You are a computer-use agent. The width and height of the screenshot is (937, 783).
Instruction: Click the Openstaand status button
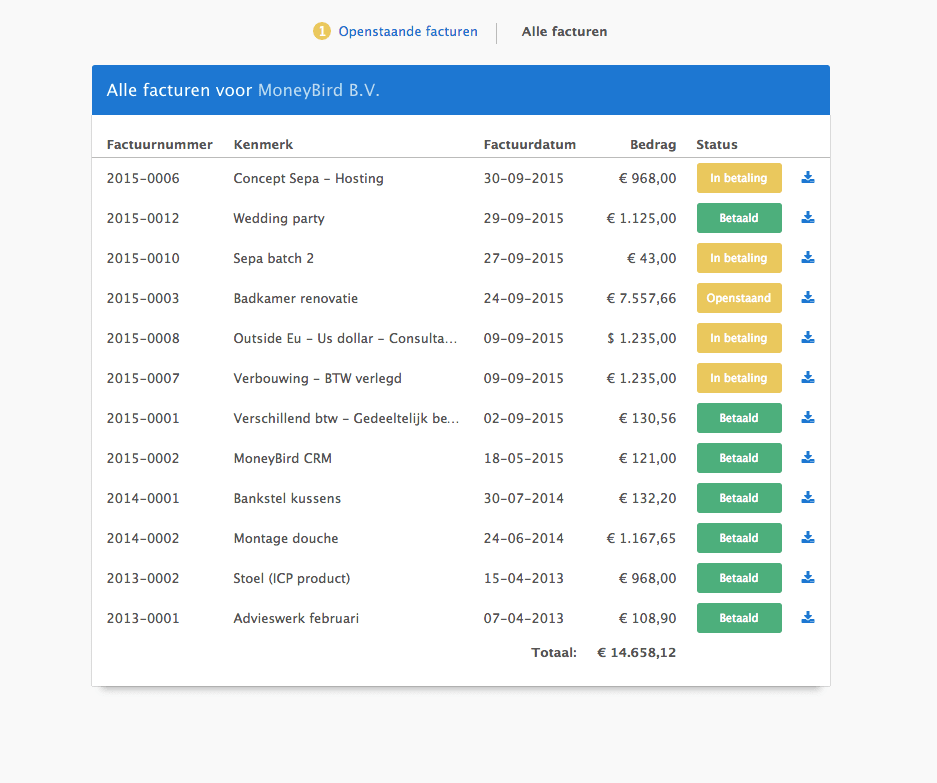pos(739,298)
